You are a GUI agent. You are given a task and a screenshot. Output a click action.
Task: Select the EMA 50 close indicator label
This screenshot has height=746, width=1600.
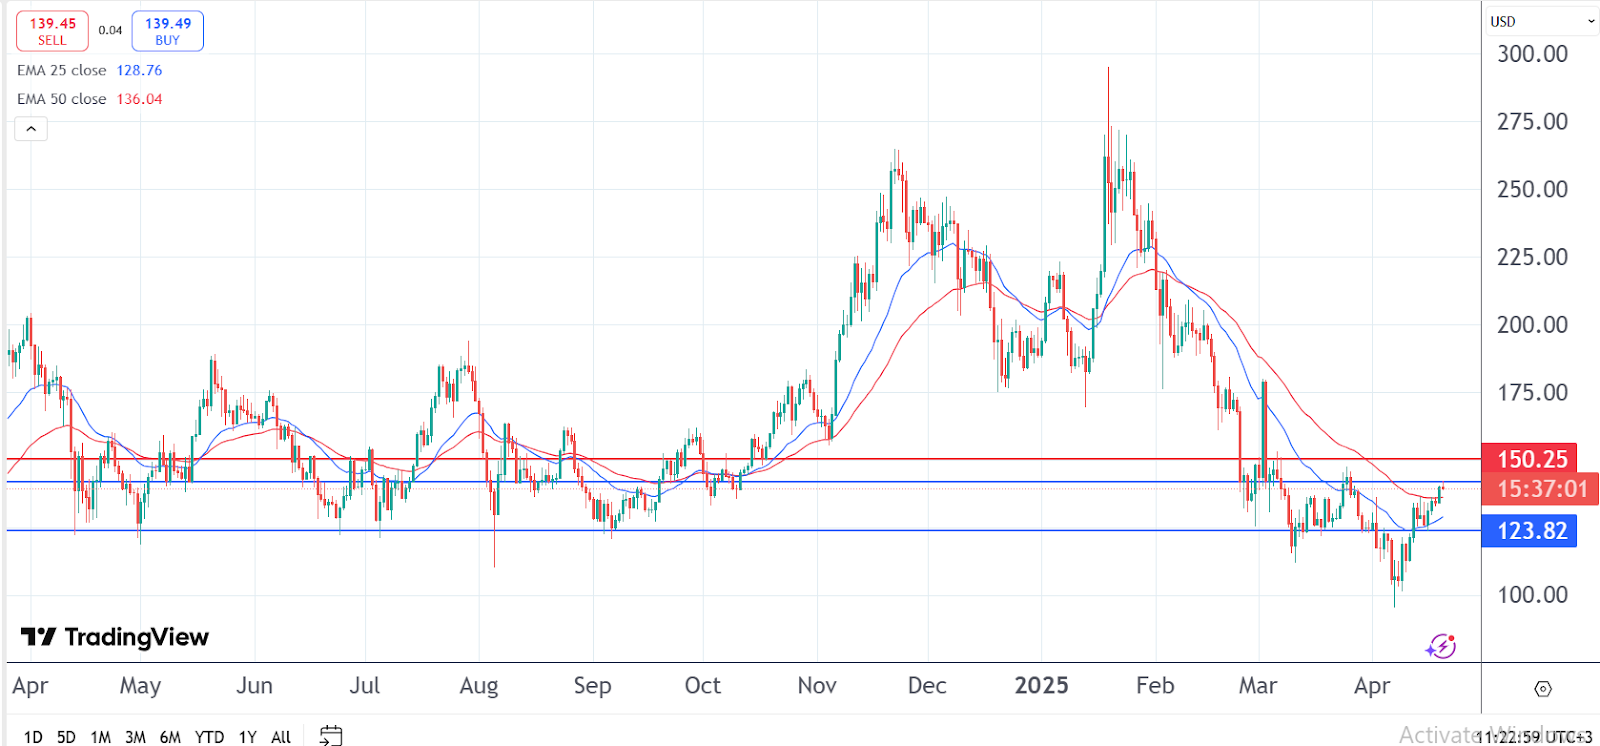click(x=62, y=99)
